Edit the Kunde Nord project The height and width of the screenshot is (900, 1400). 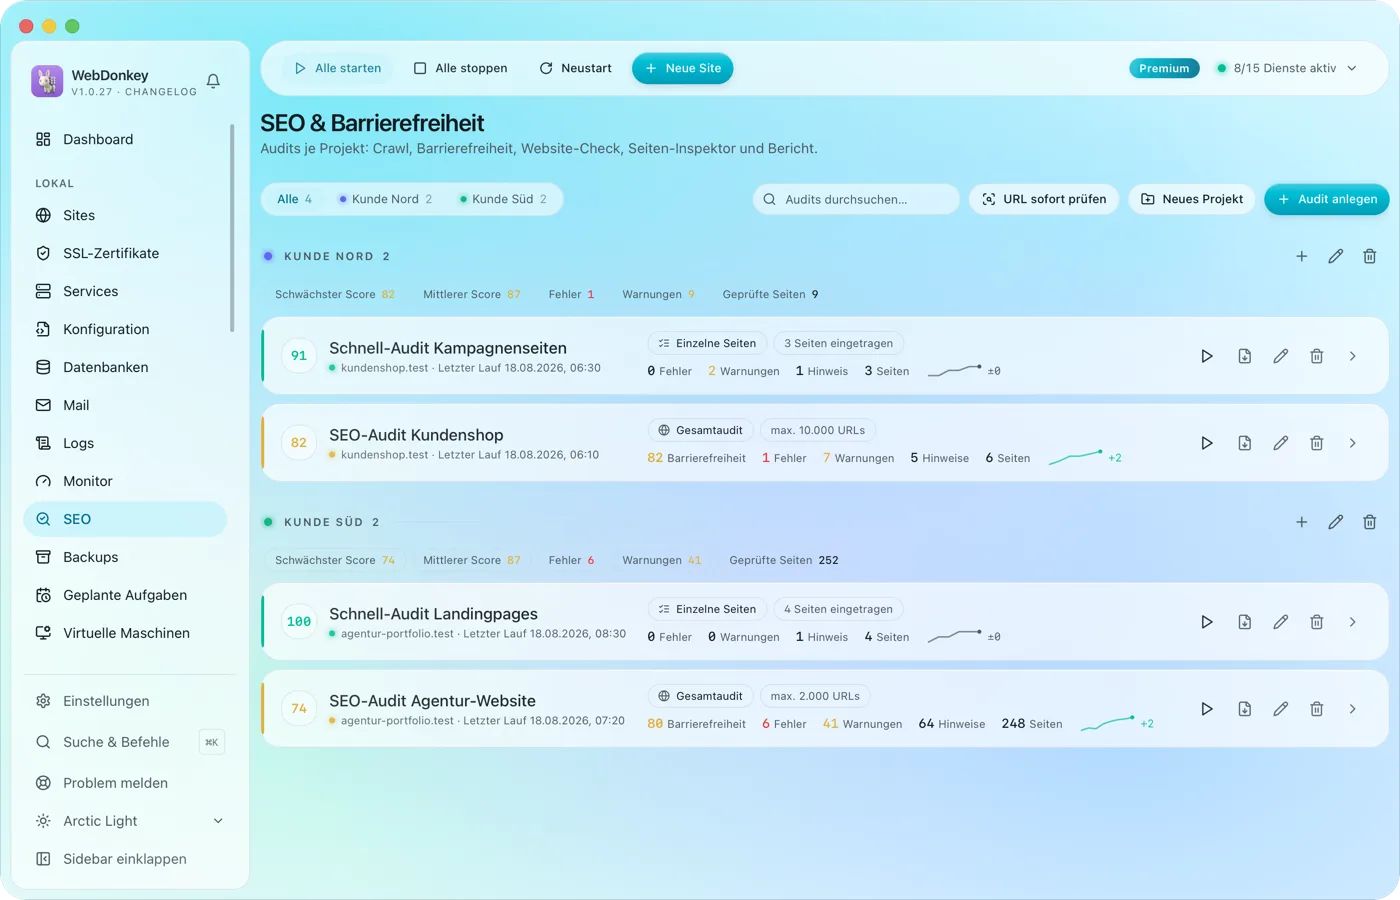[1336, 256]
